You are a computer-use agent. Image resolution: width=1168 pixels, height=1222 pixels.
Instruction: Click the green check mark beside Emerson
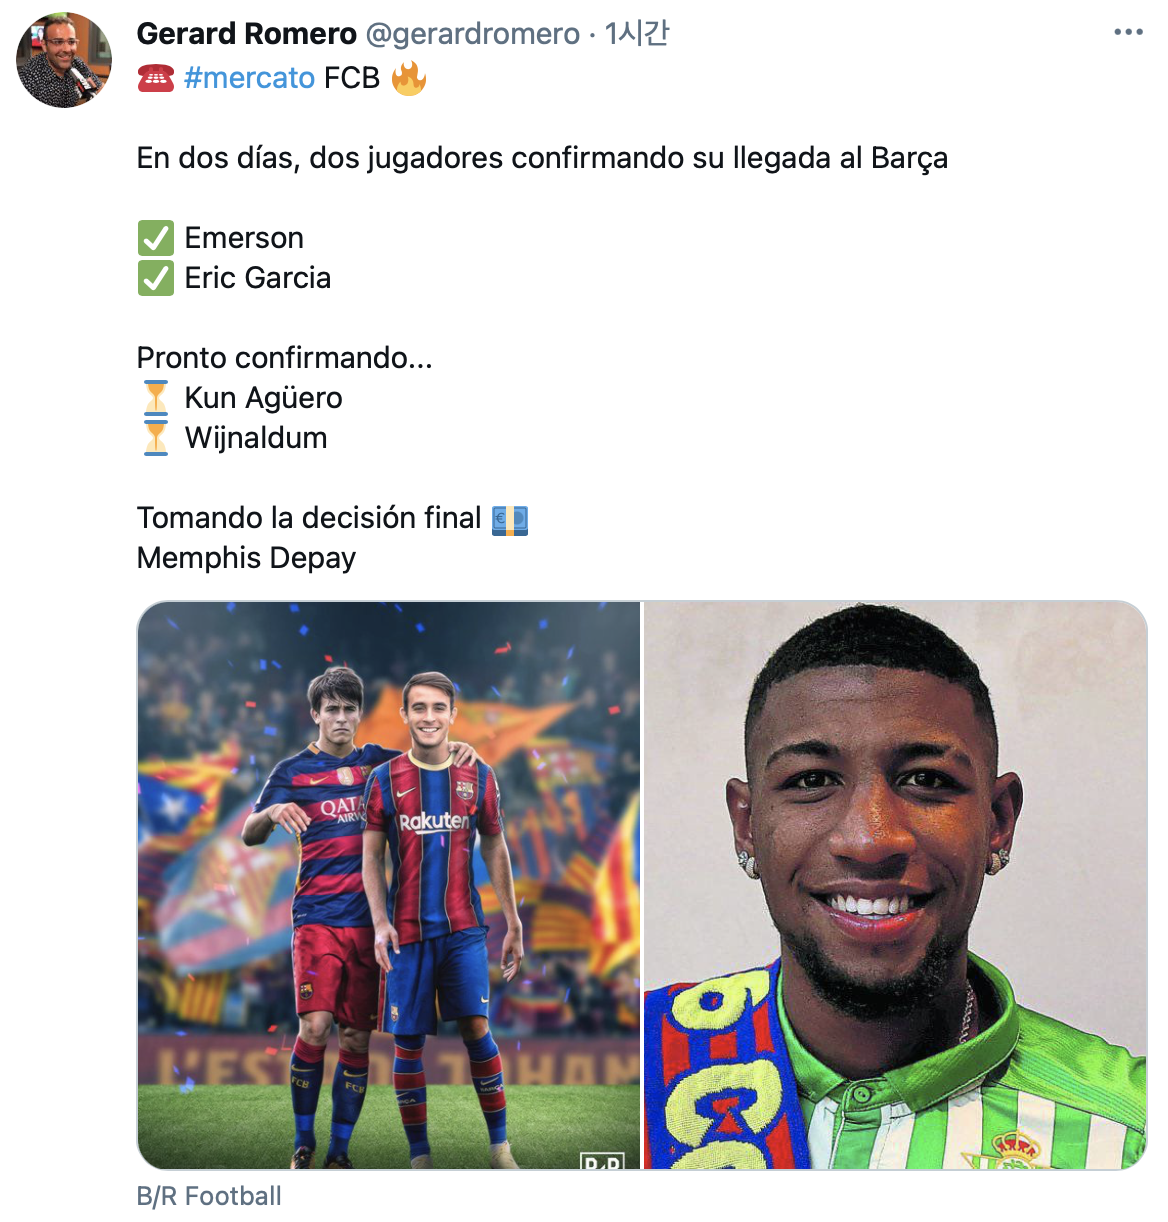pyautogui.click(x=156, y=238)
